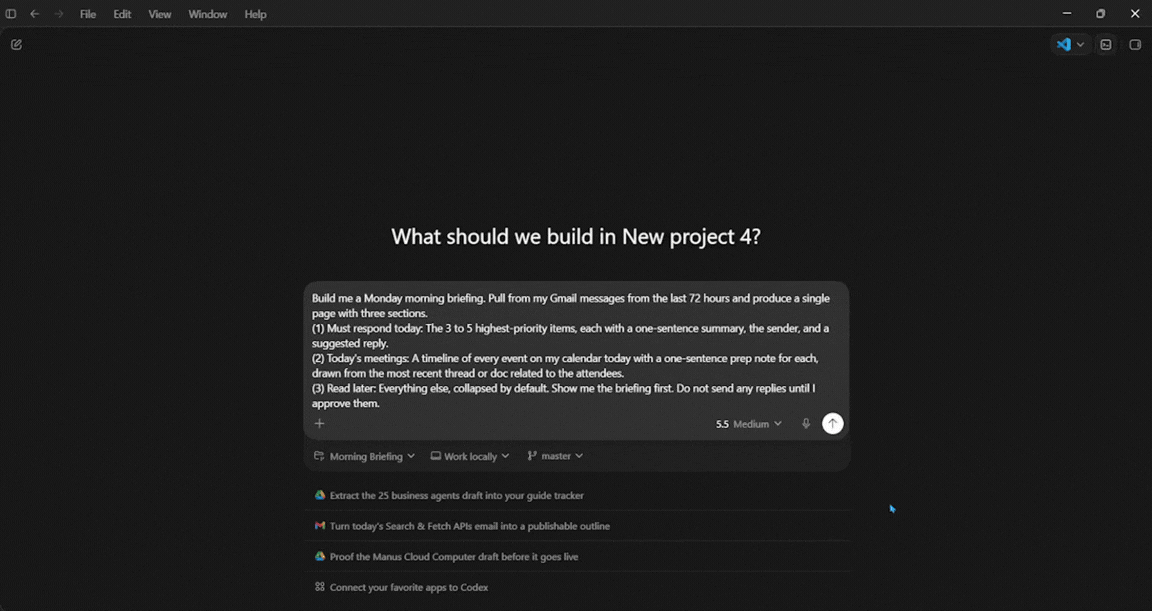Toggle the right side panel icon
Image resolution: width=1152 pixels, height=611 pixels.
[1134, 45]
